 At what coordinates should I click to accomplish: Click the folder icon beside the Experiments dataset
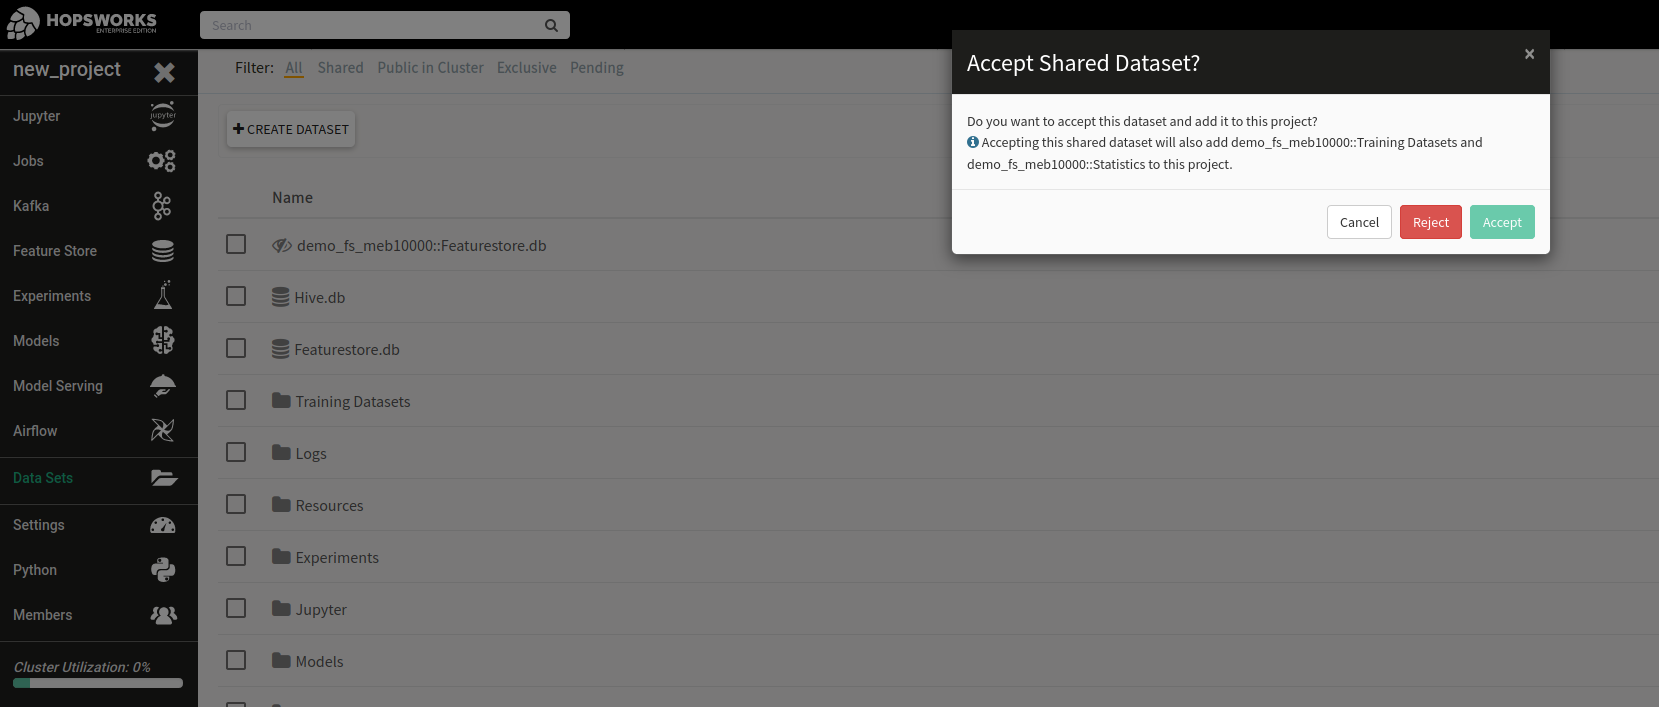[281, 556]
